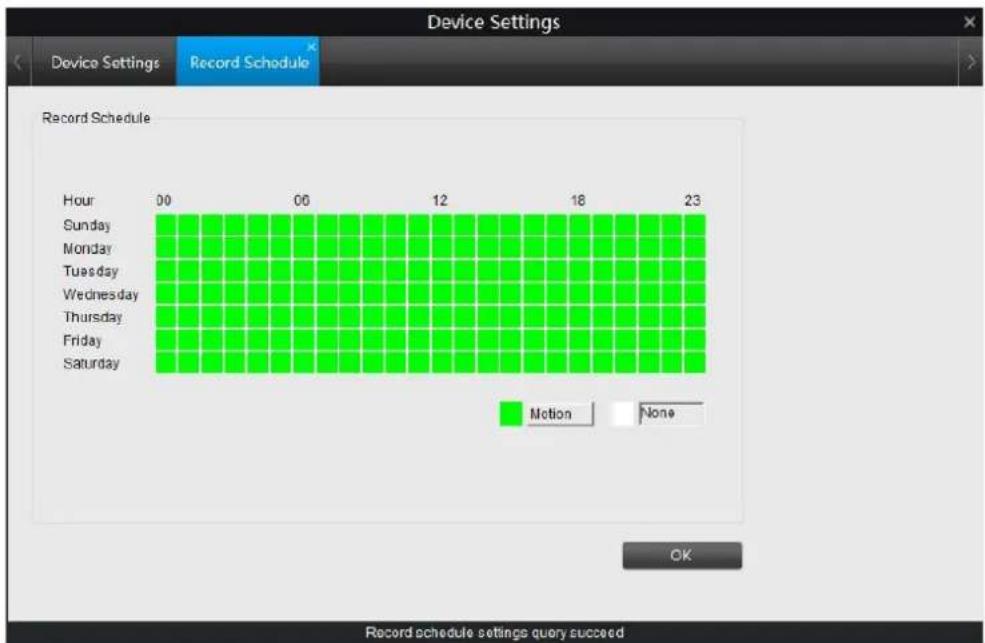Click the 00 hour column marker
The width and height of the screenshot is (985, 643).
(x=163, y=200)
